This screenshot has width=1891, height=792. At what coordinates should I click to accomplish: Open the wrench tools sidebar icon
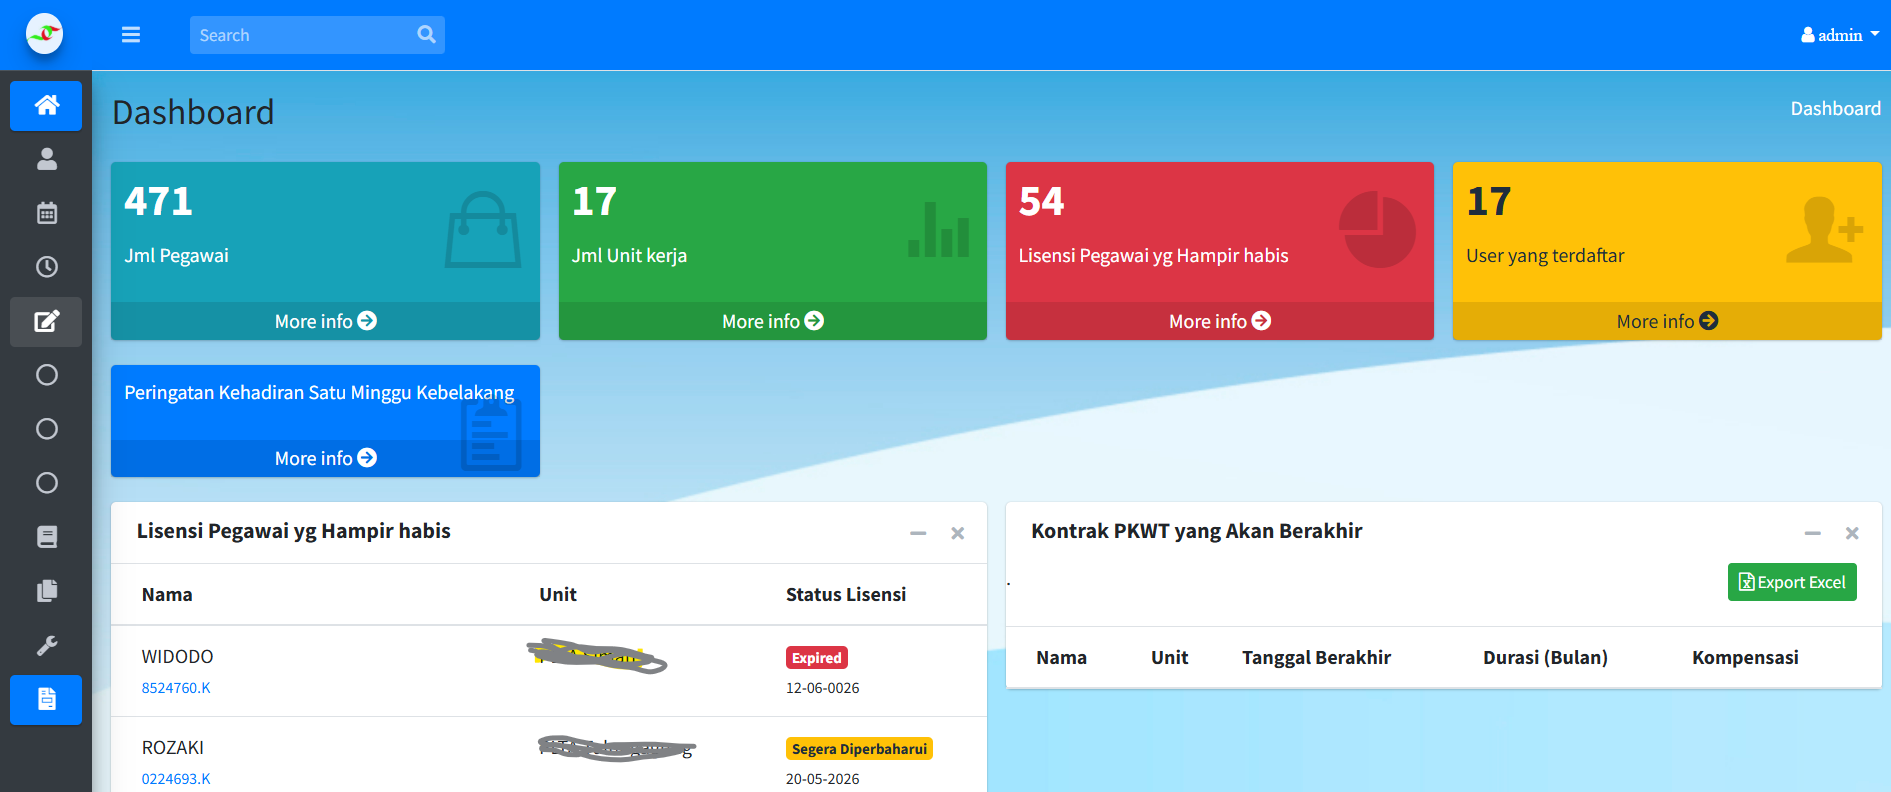46,645
